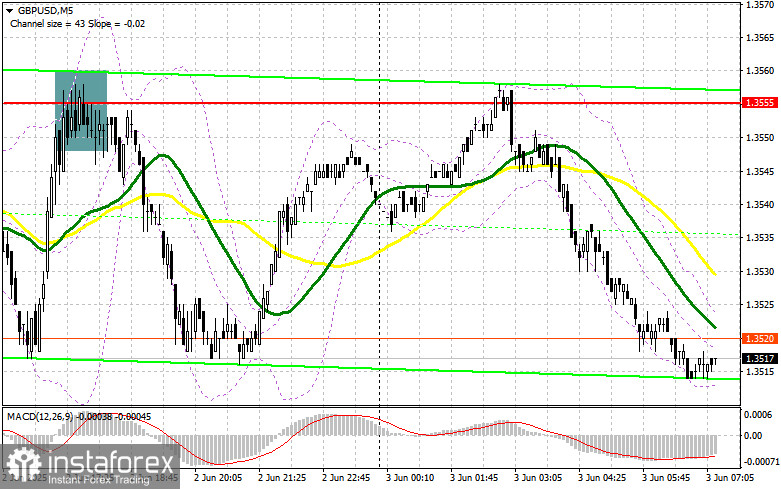Click the 3 Jun 03:05 time label
Viewport: 781px width, 489px height.
coord(538,478)
